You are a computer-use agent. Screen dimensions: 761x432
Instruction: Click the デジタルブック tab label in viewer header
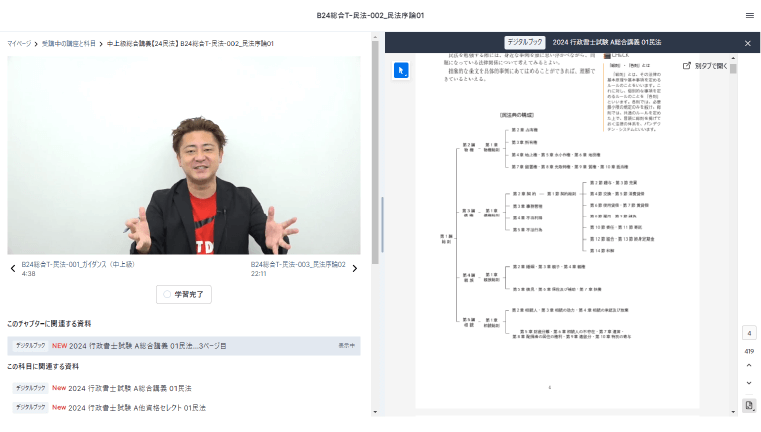(525, 43)
